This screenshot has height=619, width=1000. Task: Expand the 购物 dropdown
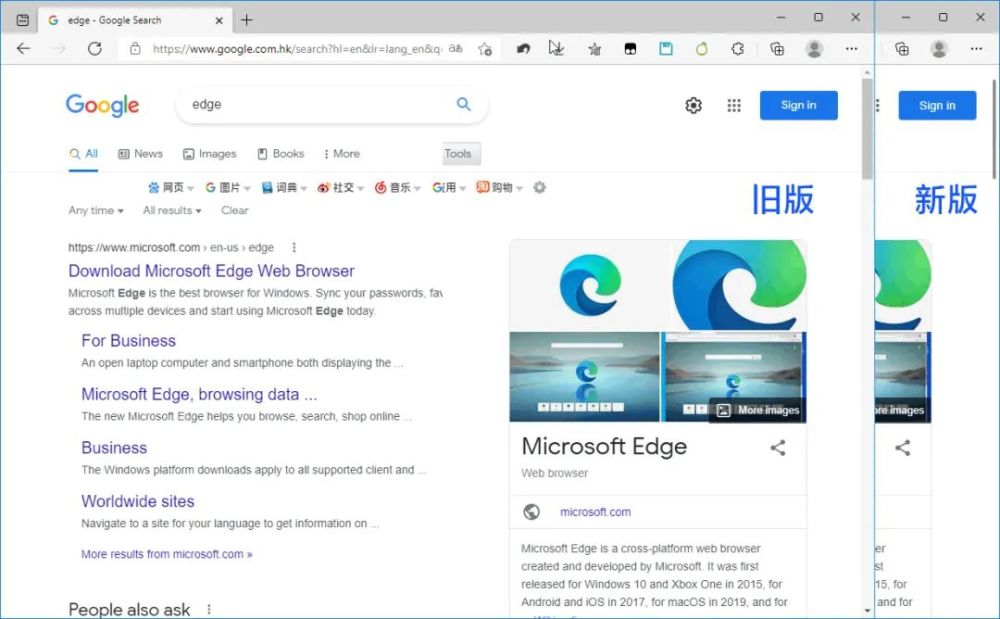[499, 187]
